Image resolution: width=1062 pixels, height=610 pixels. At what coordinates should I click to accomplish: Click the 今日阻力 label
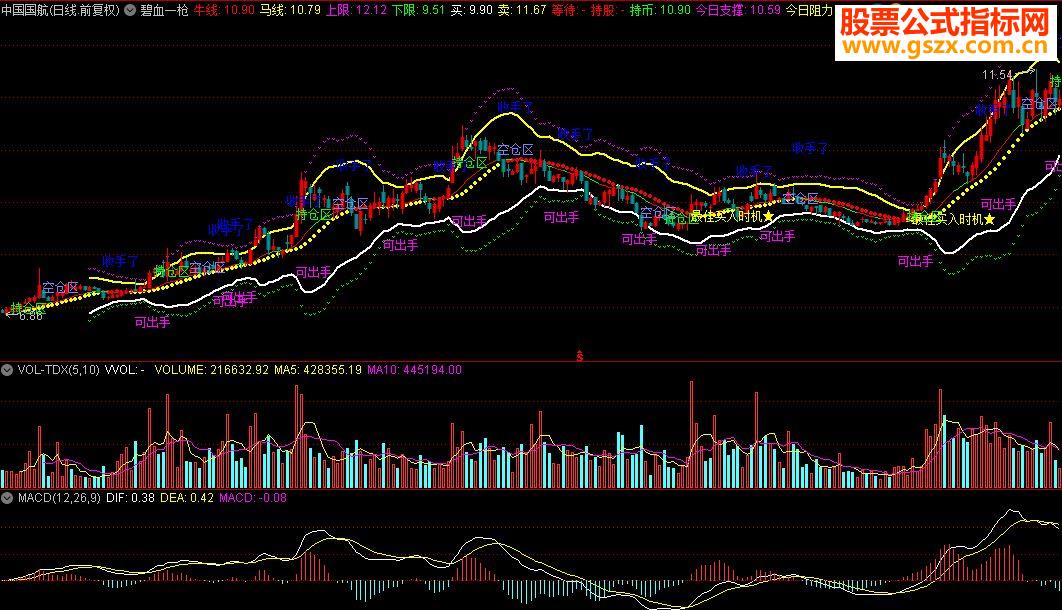[809, 10]
